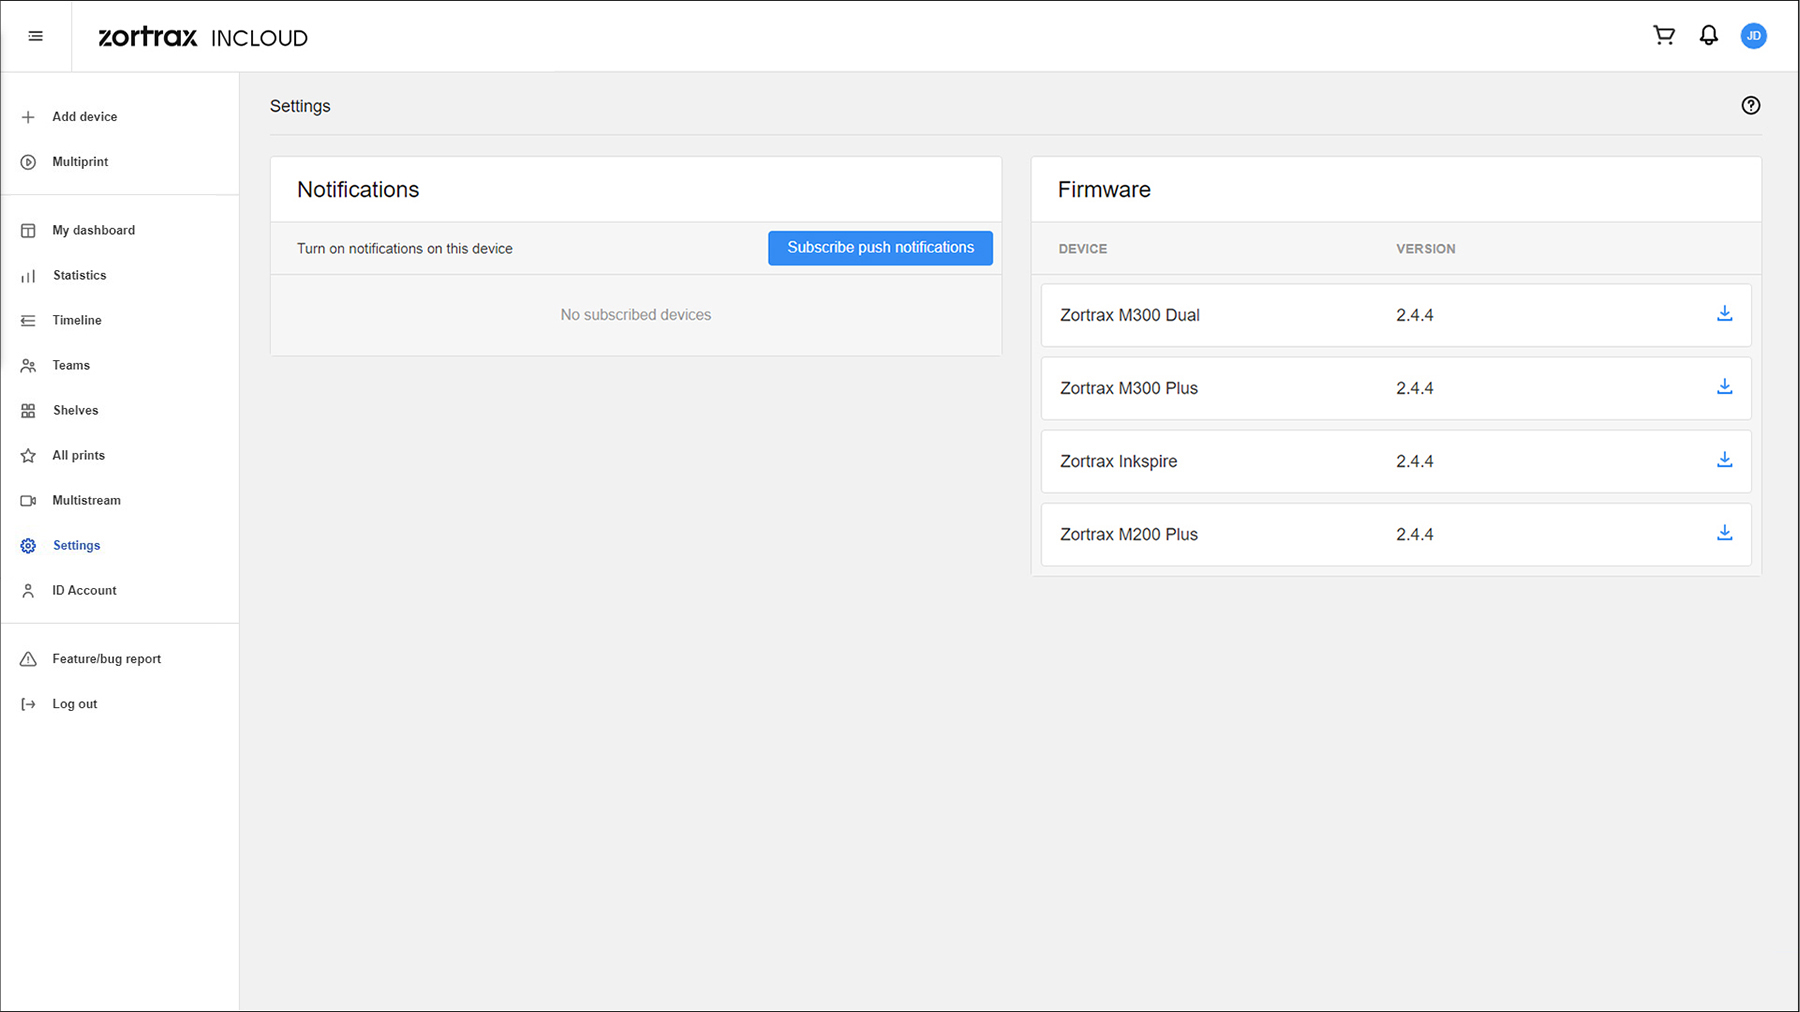Download Zortrax M300 Dual firmware
This screenshot has width=1800, height=1012.
(1724, 314)
